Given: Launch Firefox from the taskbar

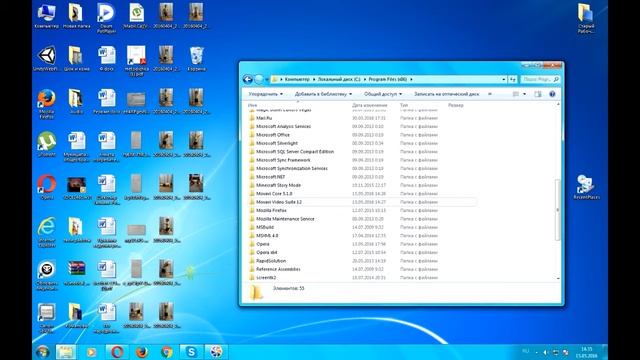Looking at the screenshot, I should (142, 351).
